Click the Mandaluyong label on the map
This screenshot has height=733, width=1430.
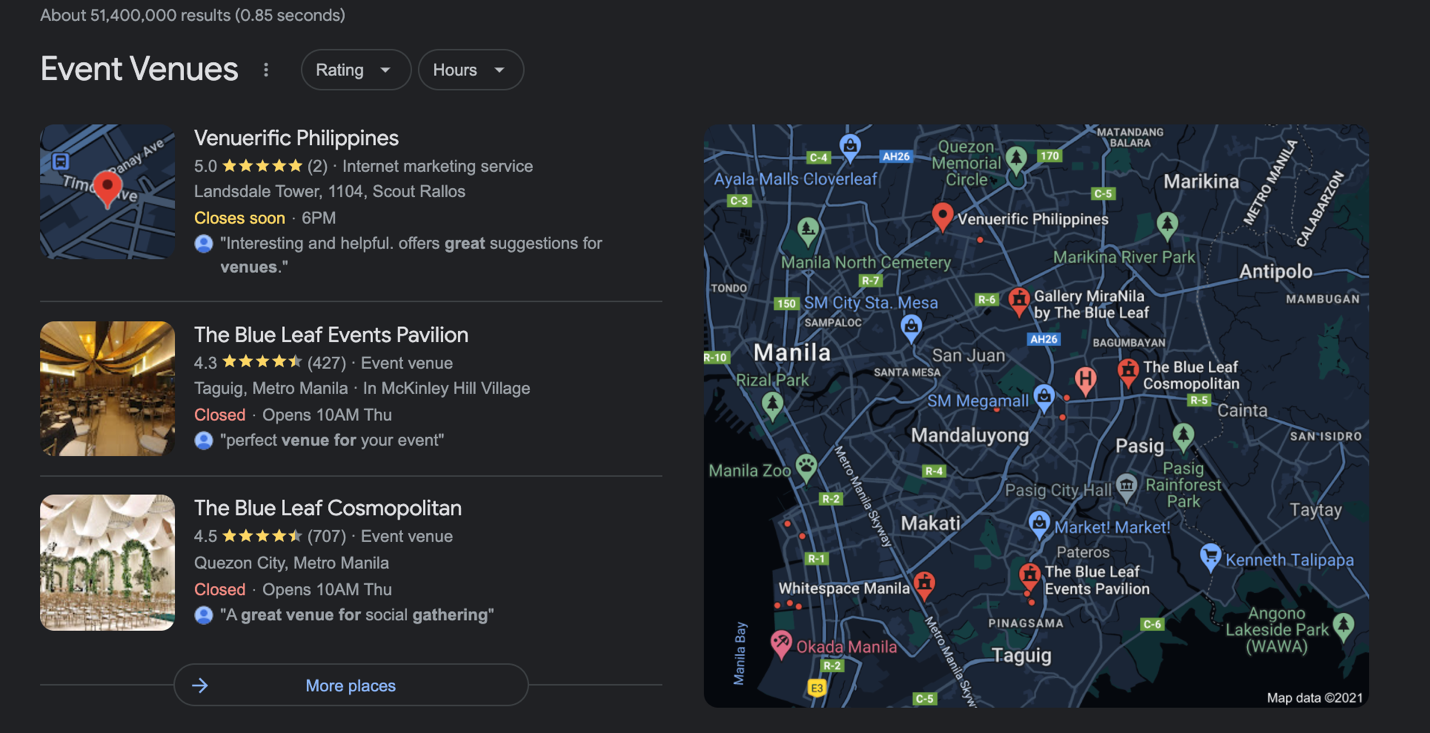click(x=970, y=435)
